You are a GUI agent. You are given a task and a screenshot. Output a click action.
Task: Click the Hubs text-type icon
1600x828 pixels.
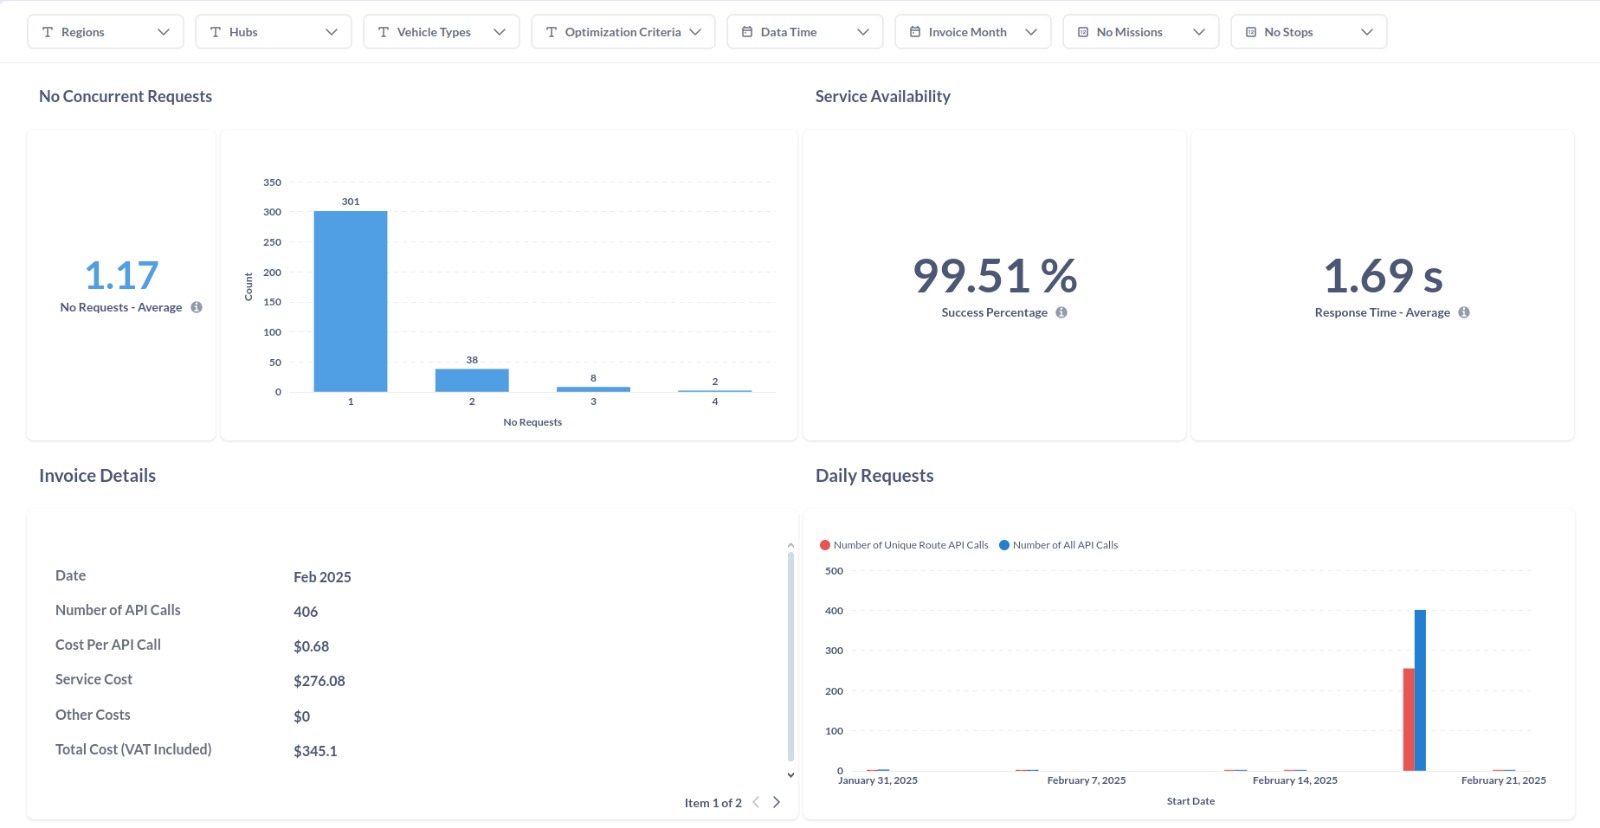coord(215,32)
